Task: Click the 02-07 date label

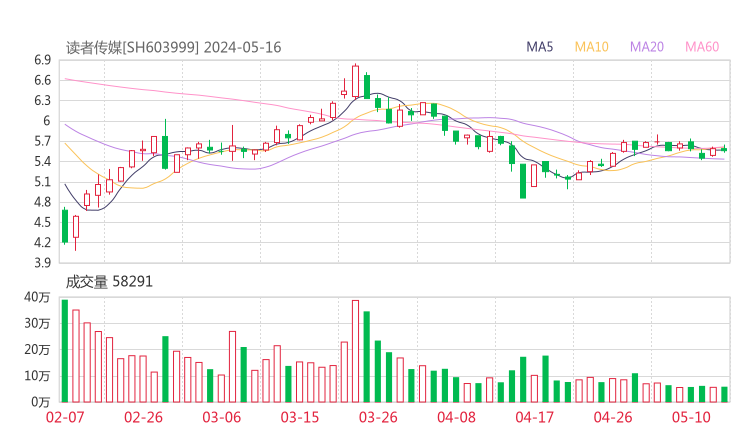Action: pyautogui.click(x=65, y=417)
